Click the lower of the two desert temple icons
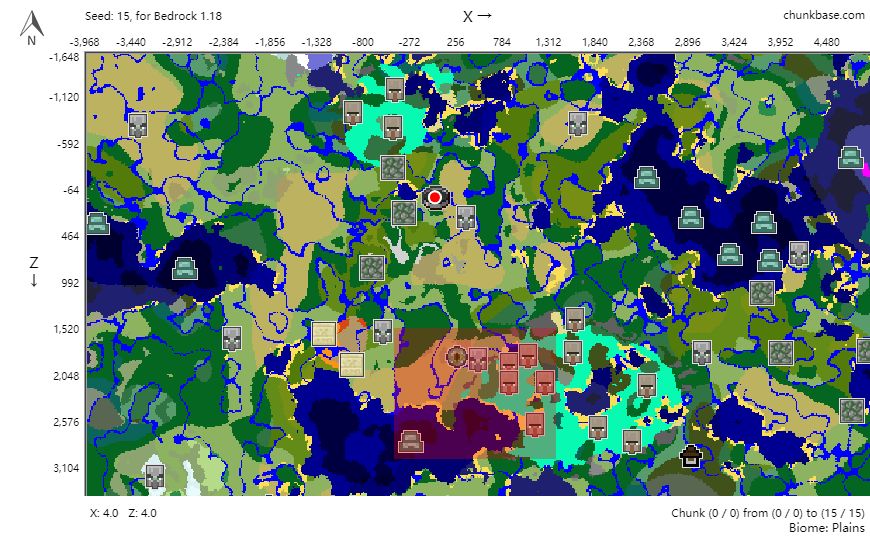 tap(351, 365)
